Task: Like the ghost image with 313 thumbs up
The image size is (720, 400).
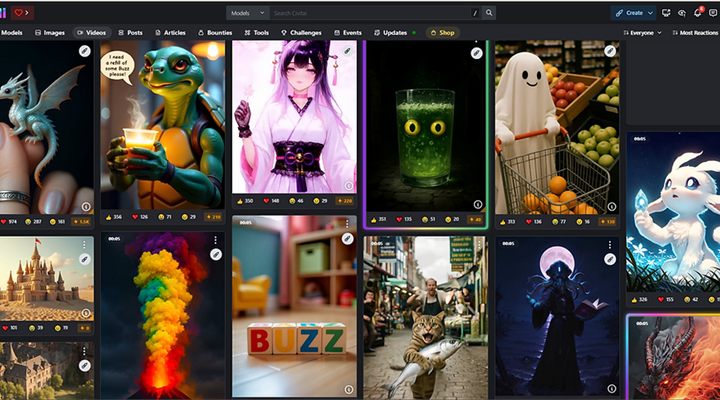Action: [x=509, y=222]
